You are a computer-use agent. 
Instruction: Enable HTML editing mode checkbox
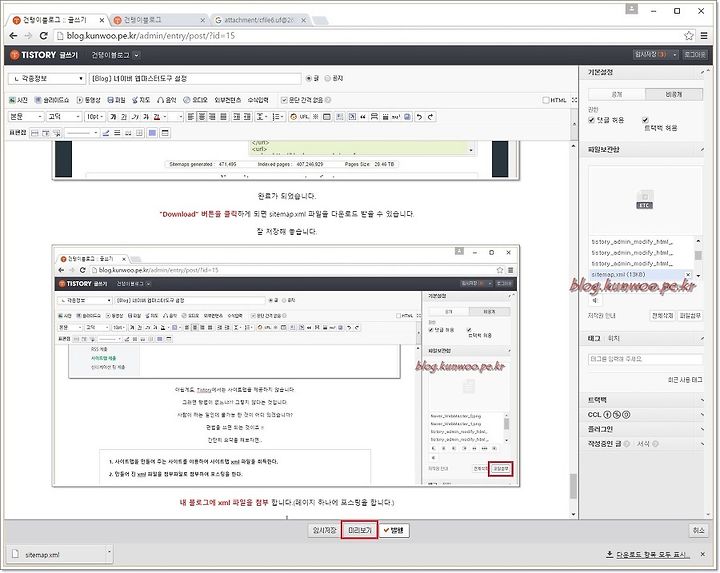tap(546, 100)
